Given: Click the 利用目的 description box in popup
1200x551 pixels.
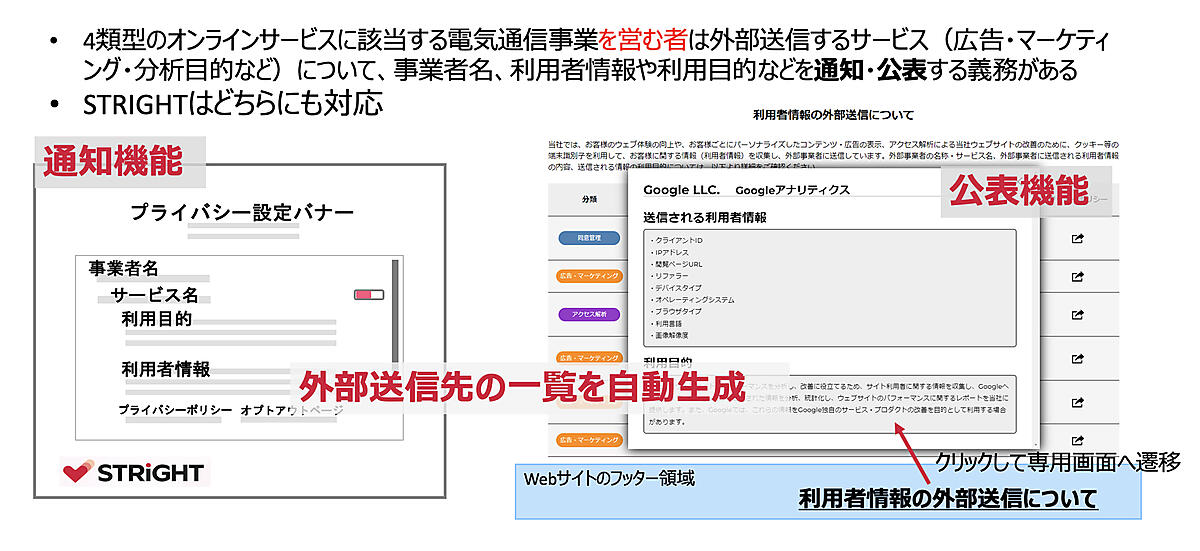Looking at the screenshot, I should (x=830, y=404).
